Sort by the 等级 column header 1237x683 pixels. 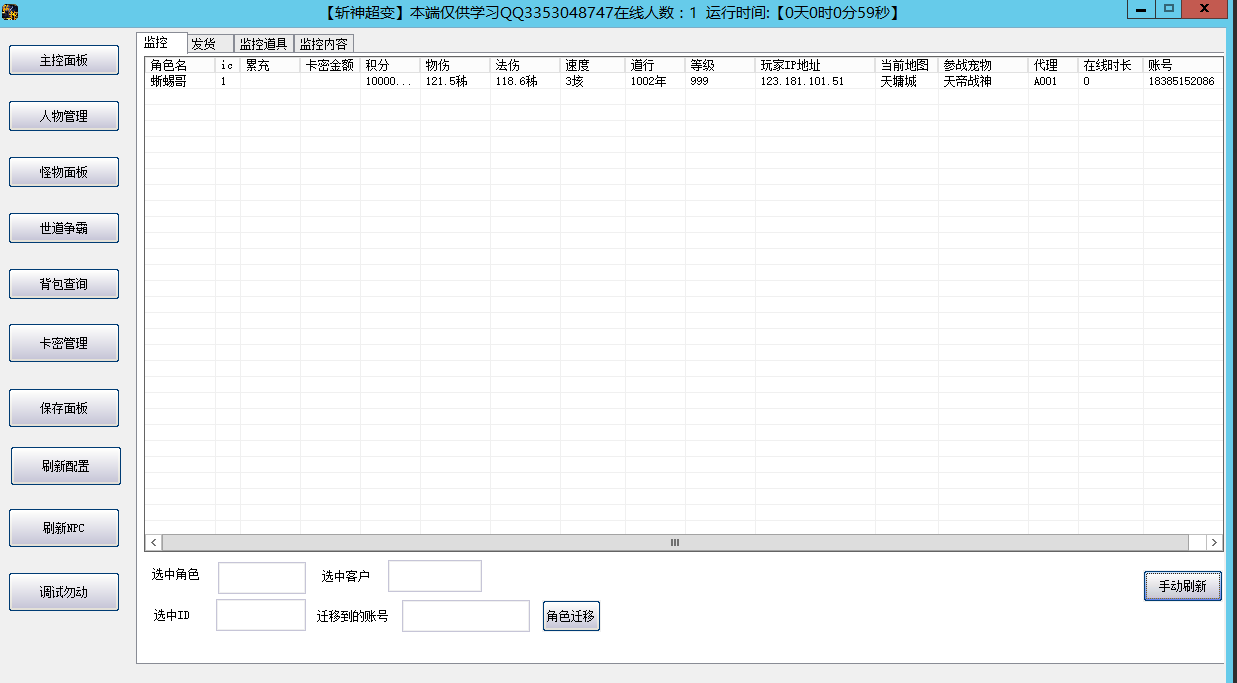coord(719,65)
